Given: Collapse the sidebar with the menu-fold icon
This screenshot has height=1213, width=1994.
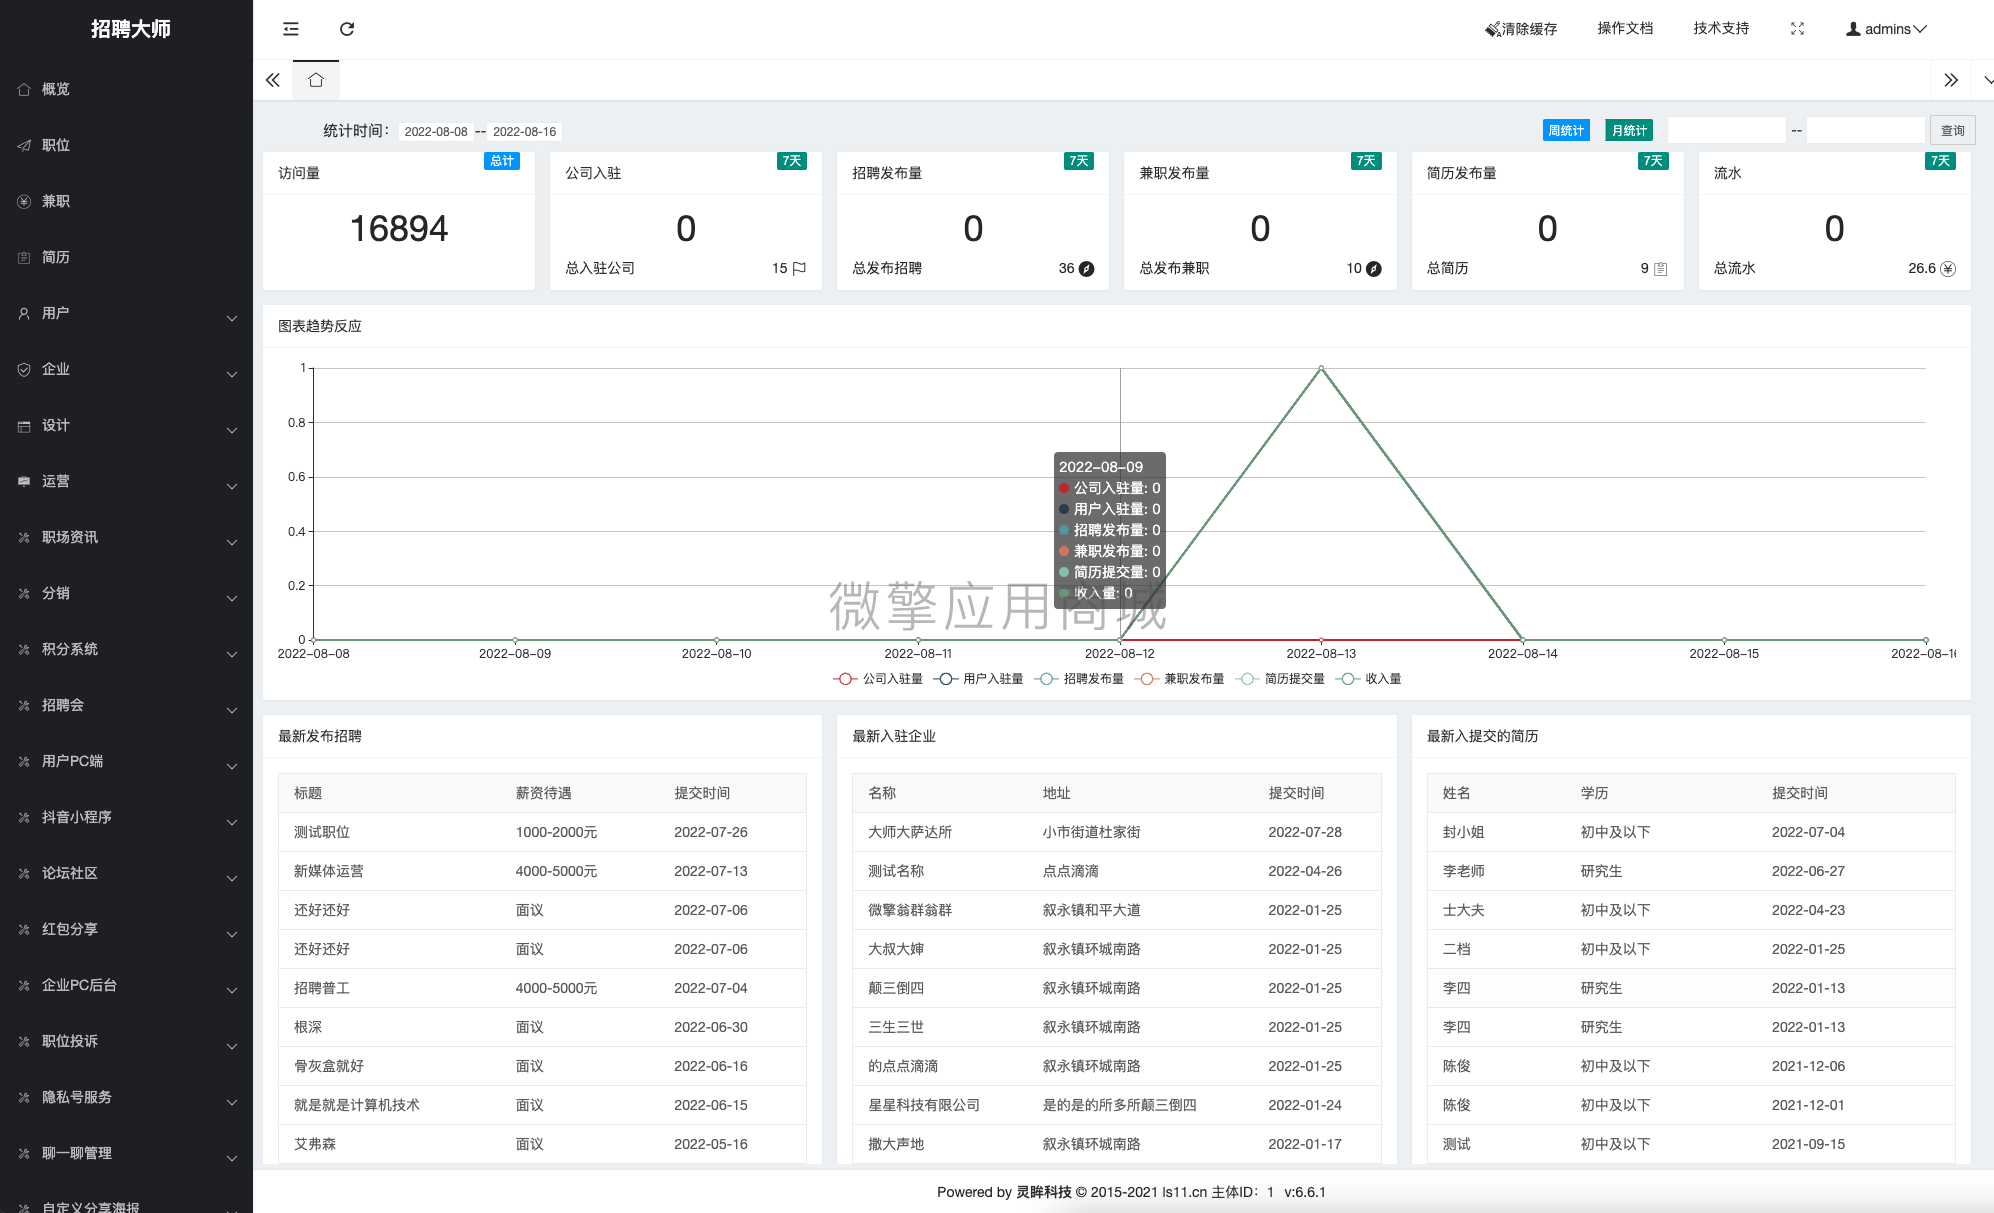Looking at the screenshot, I should (291, 29).
